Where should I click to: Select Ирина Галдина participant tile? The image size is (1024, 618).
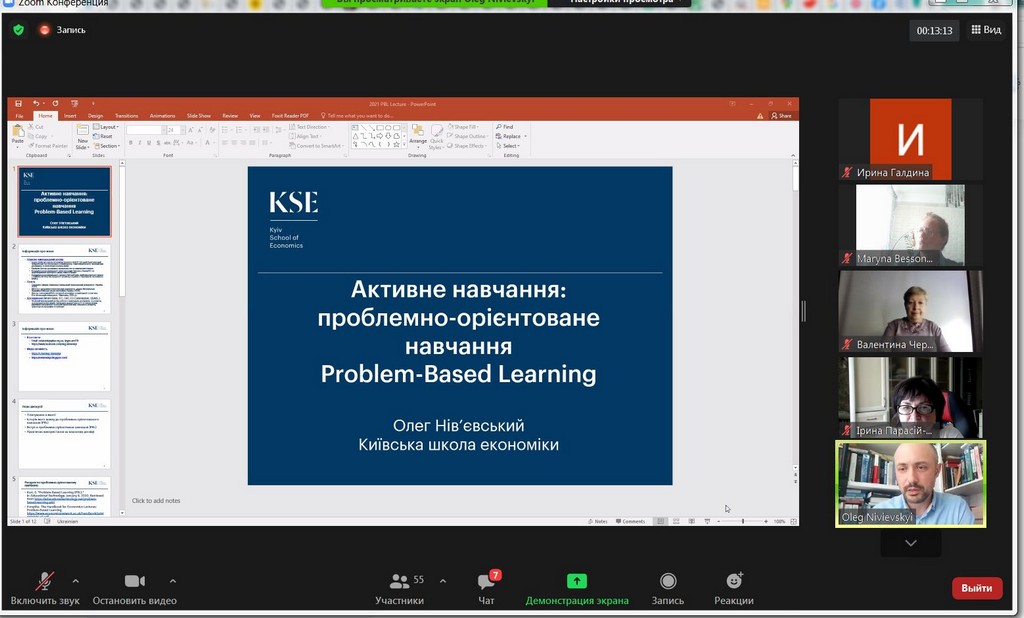910,139
